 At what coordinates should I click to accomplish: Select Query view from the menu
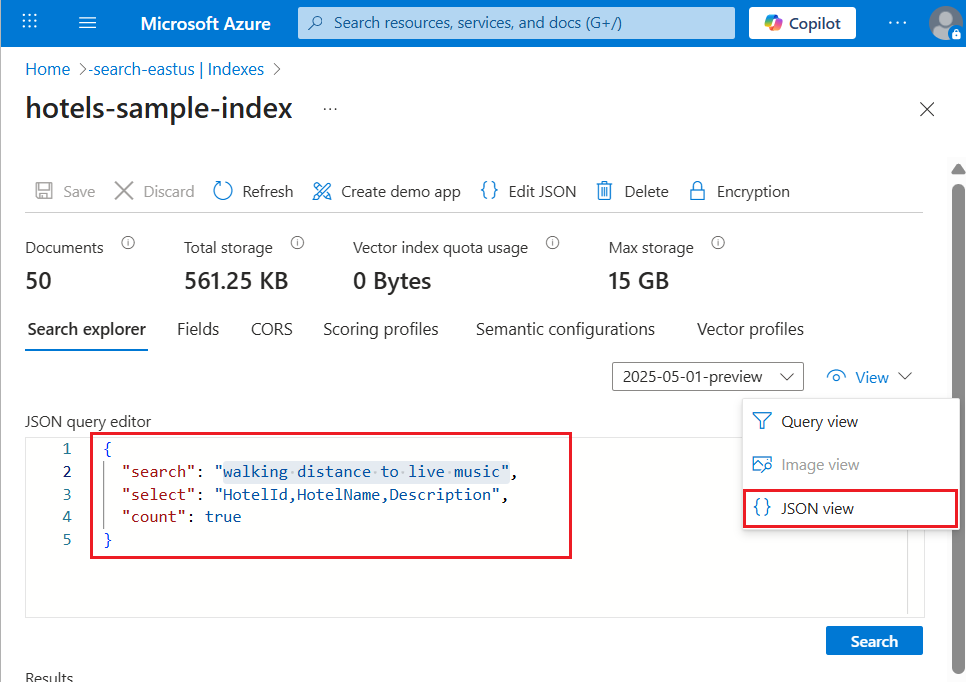coord(819,422)
